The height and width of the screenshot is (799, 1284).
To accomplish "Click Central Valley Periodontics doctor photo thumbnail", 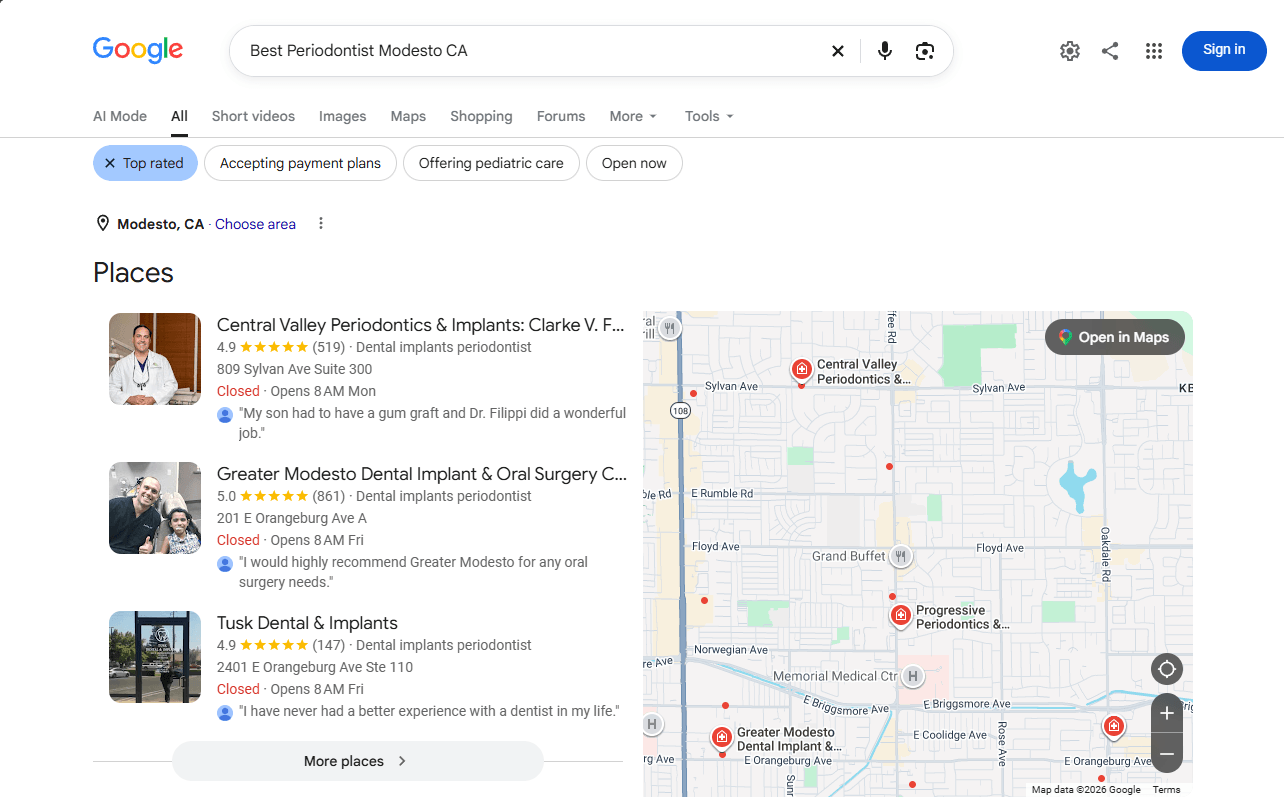I will point(155,359).
